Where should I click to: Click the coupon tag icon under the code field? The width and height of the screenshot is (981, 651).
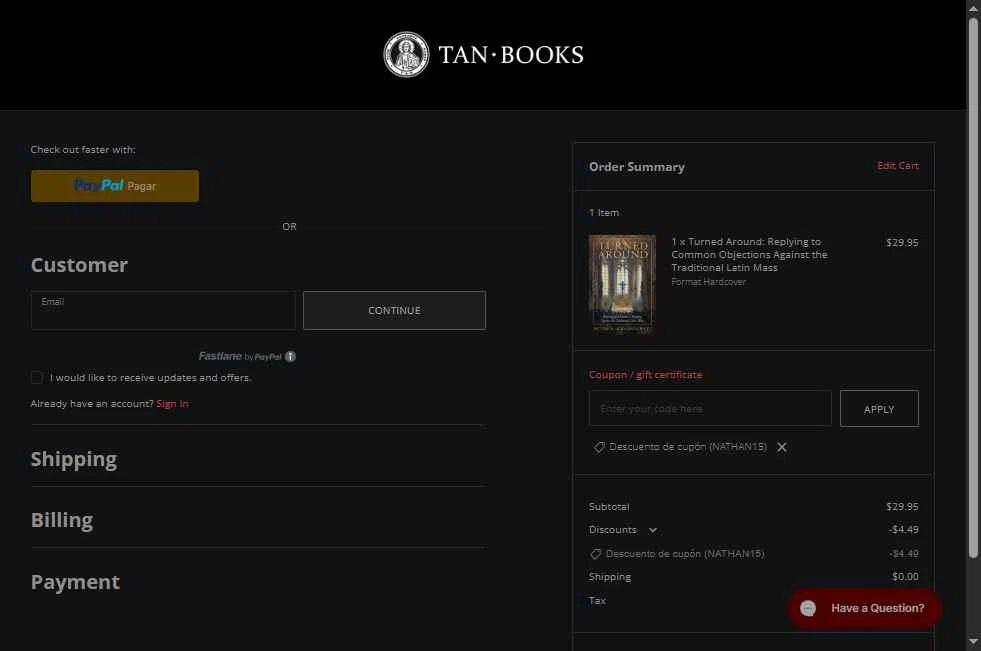(x=599, y=447)
